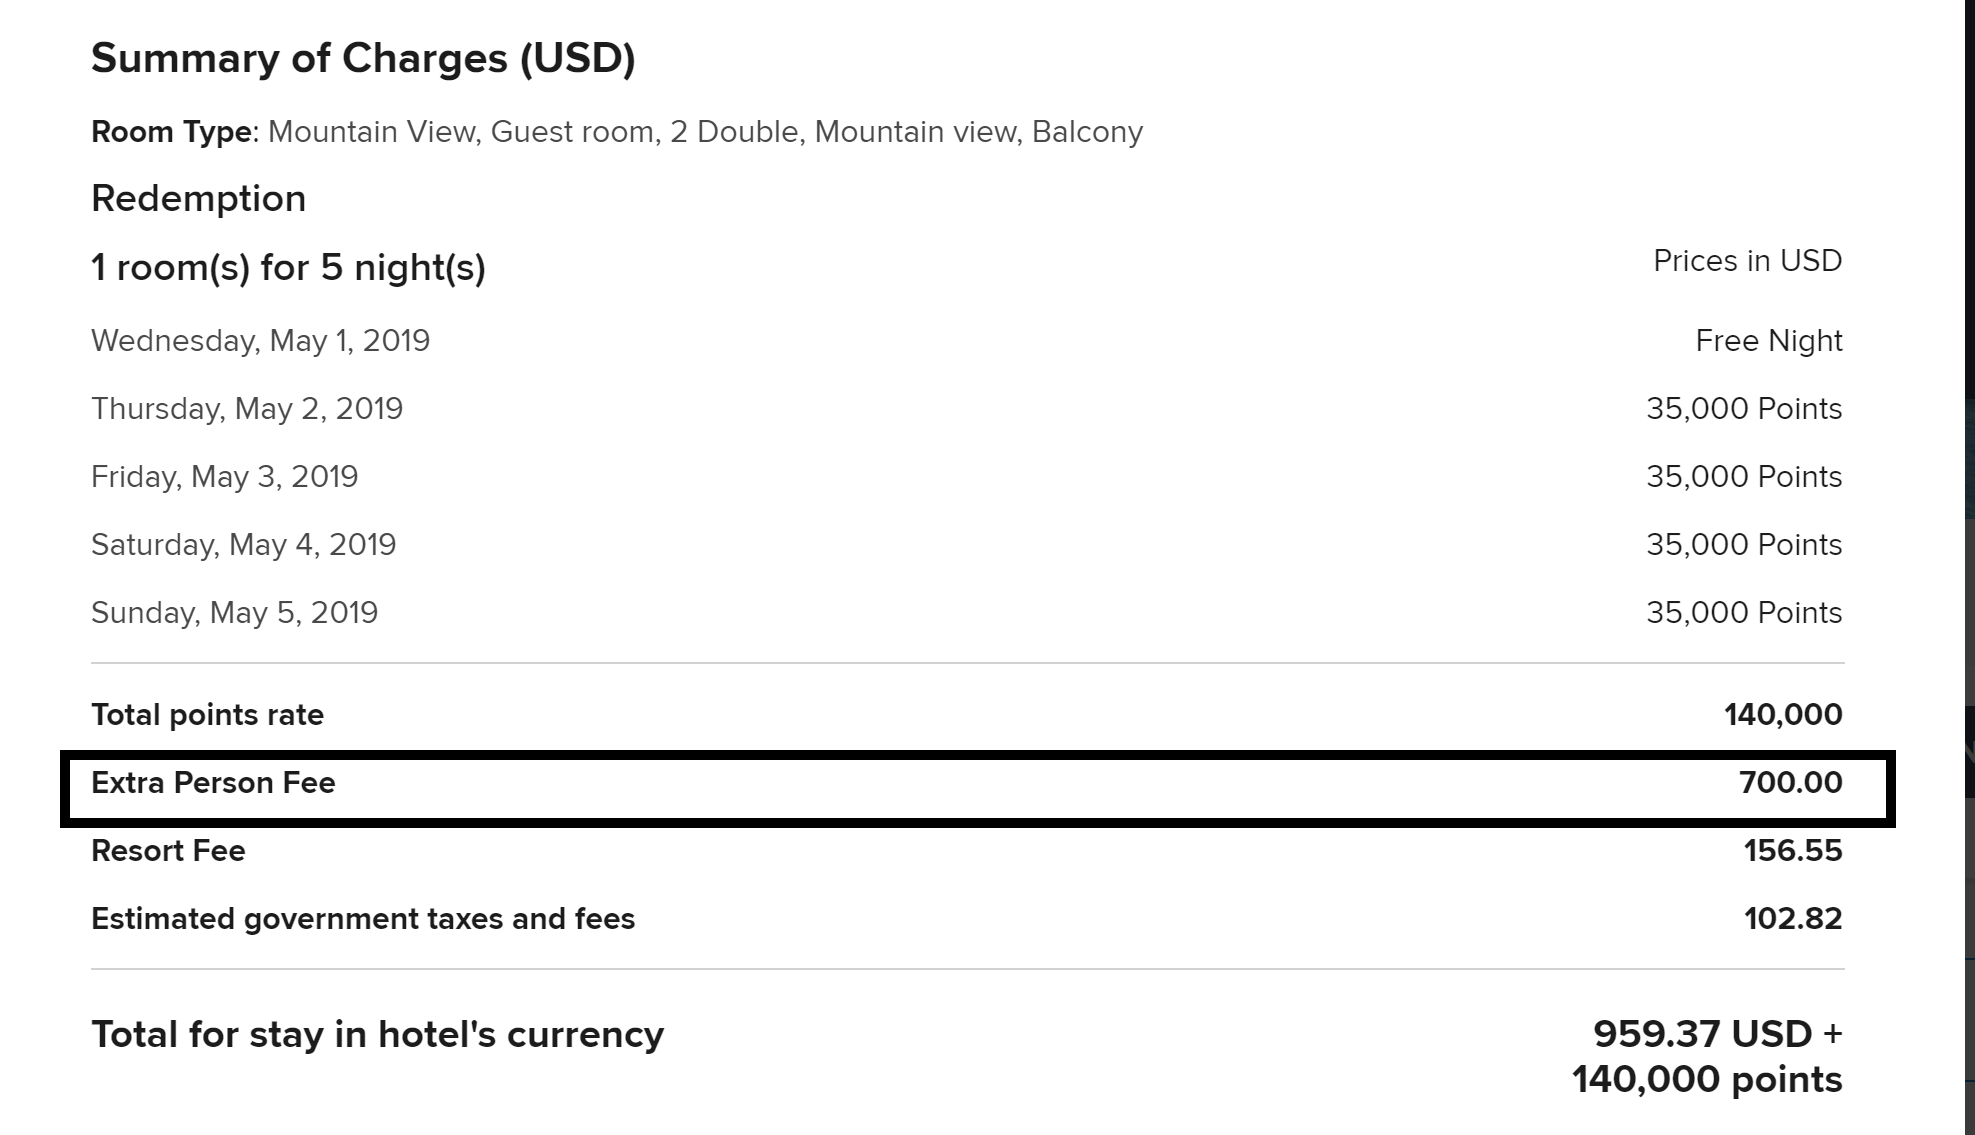Screen dimensions: 1975x1135
Task: Select the Redemption section heading
Action: [x=198, y=198]
